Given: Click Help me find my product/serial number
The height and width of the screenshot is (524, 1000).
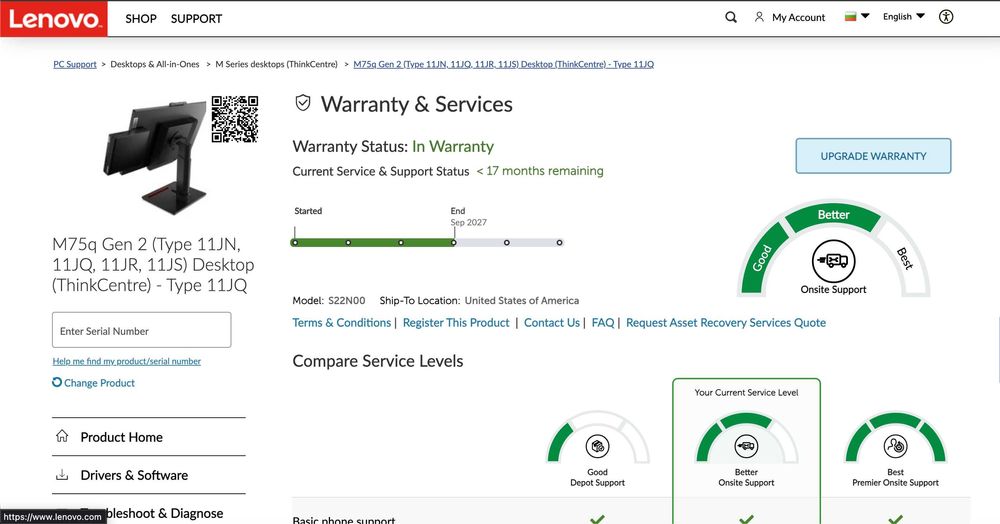Looking at the screenshot, I should click(126, 361).
